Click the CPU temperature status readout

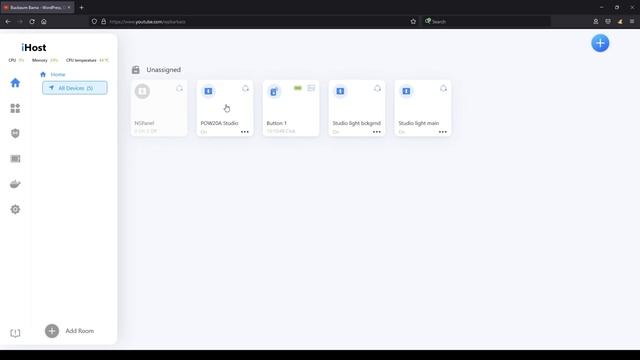87,60
